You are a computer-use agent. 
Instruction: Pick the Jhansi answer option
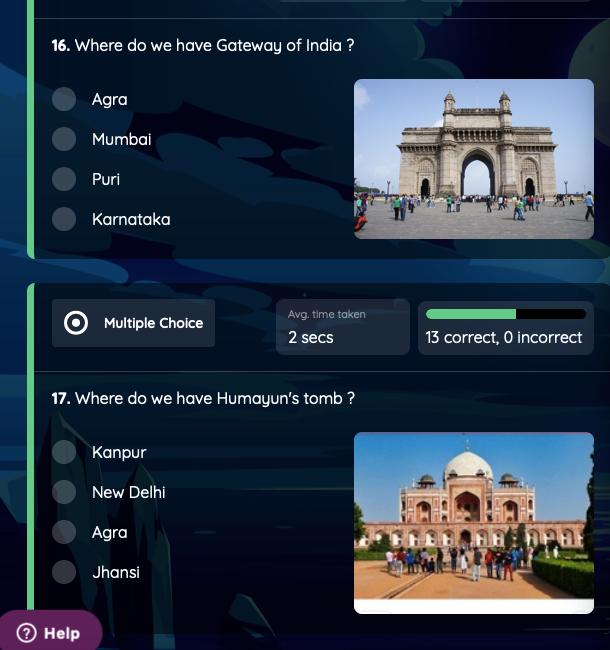click(64, 572)
